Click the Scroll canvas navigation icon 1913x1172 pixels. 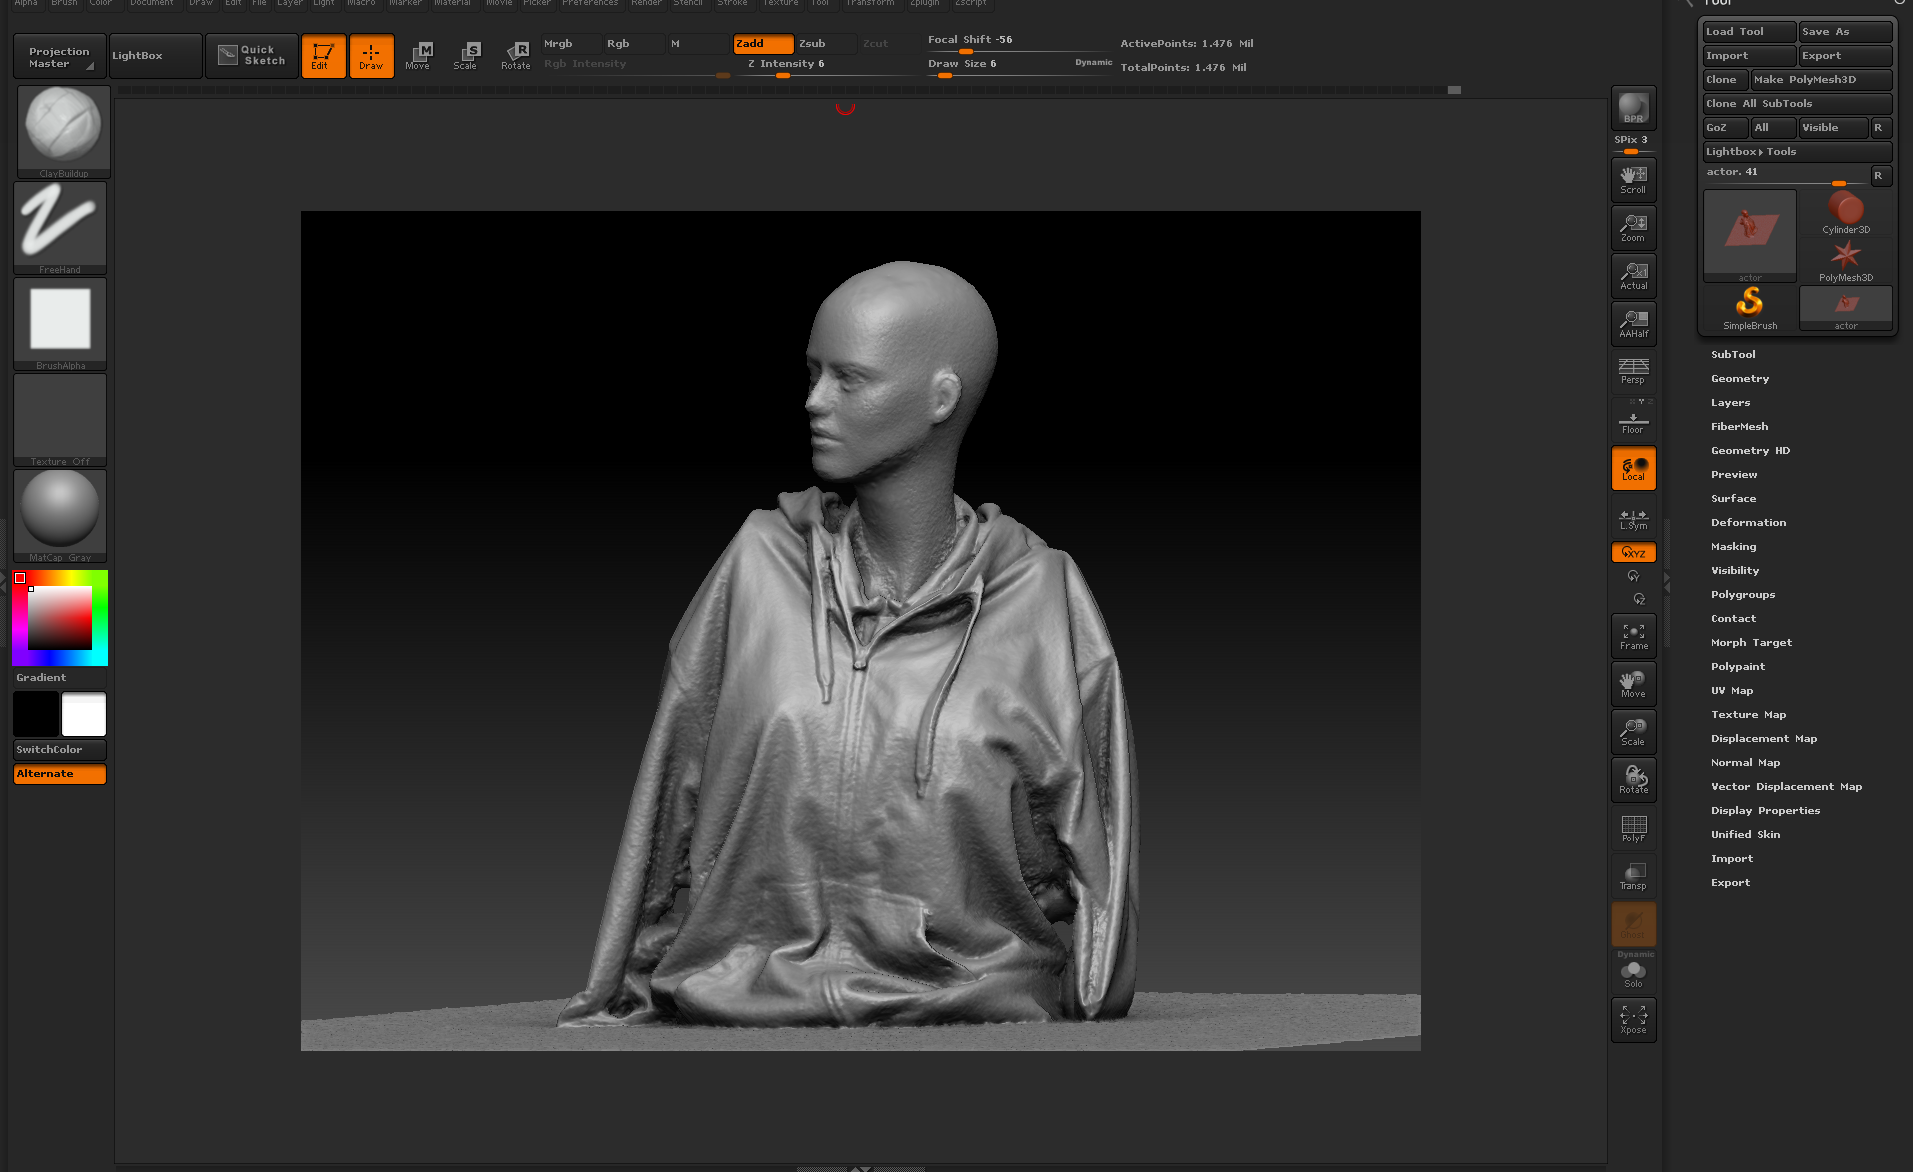(x=1633, y=180)
